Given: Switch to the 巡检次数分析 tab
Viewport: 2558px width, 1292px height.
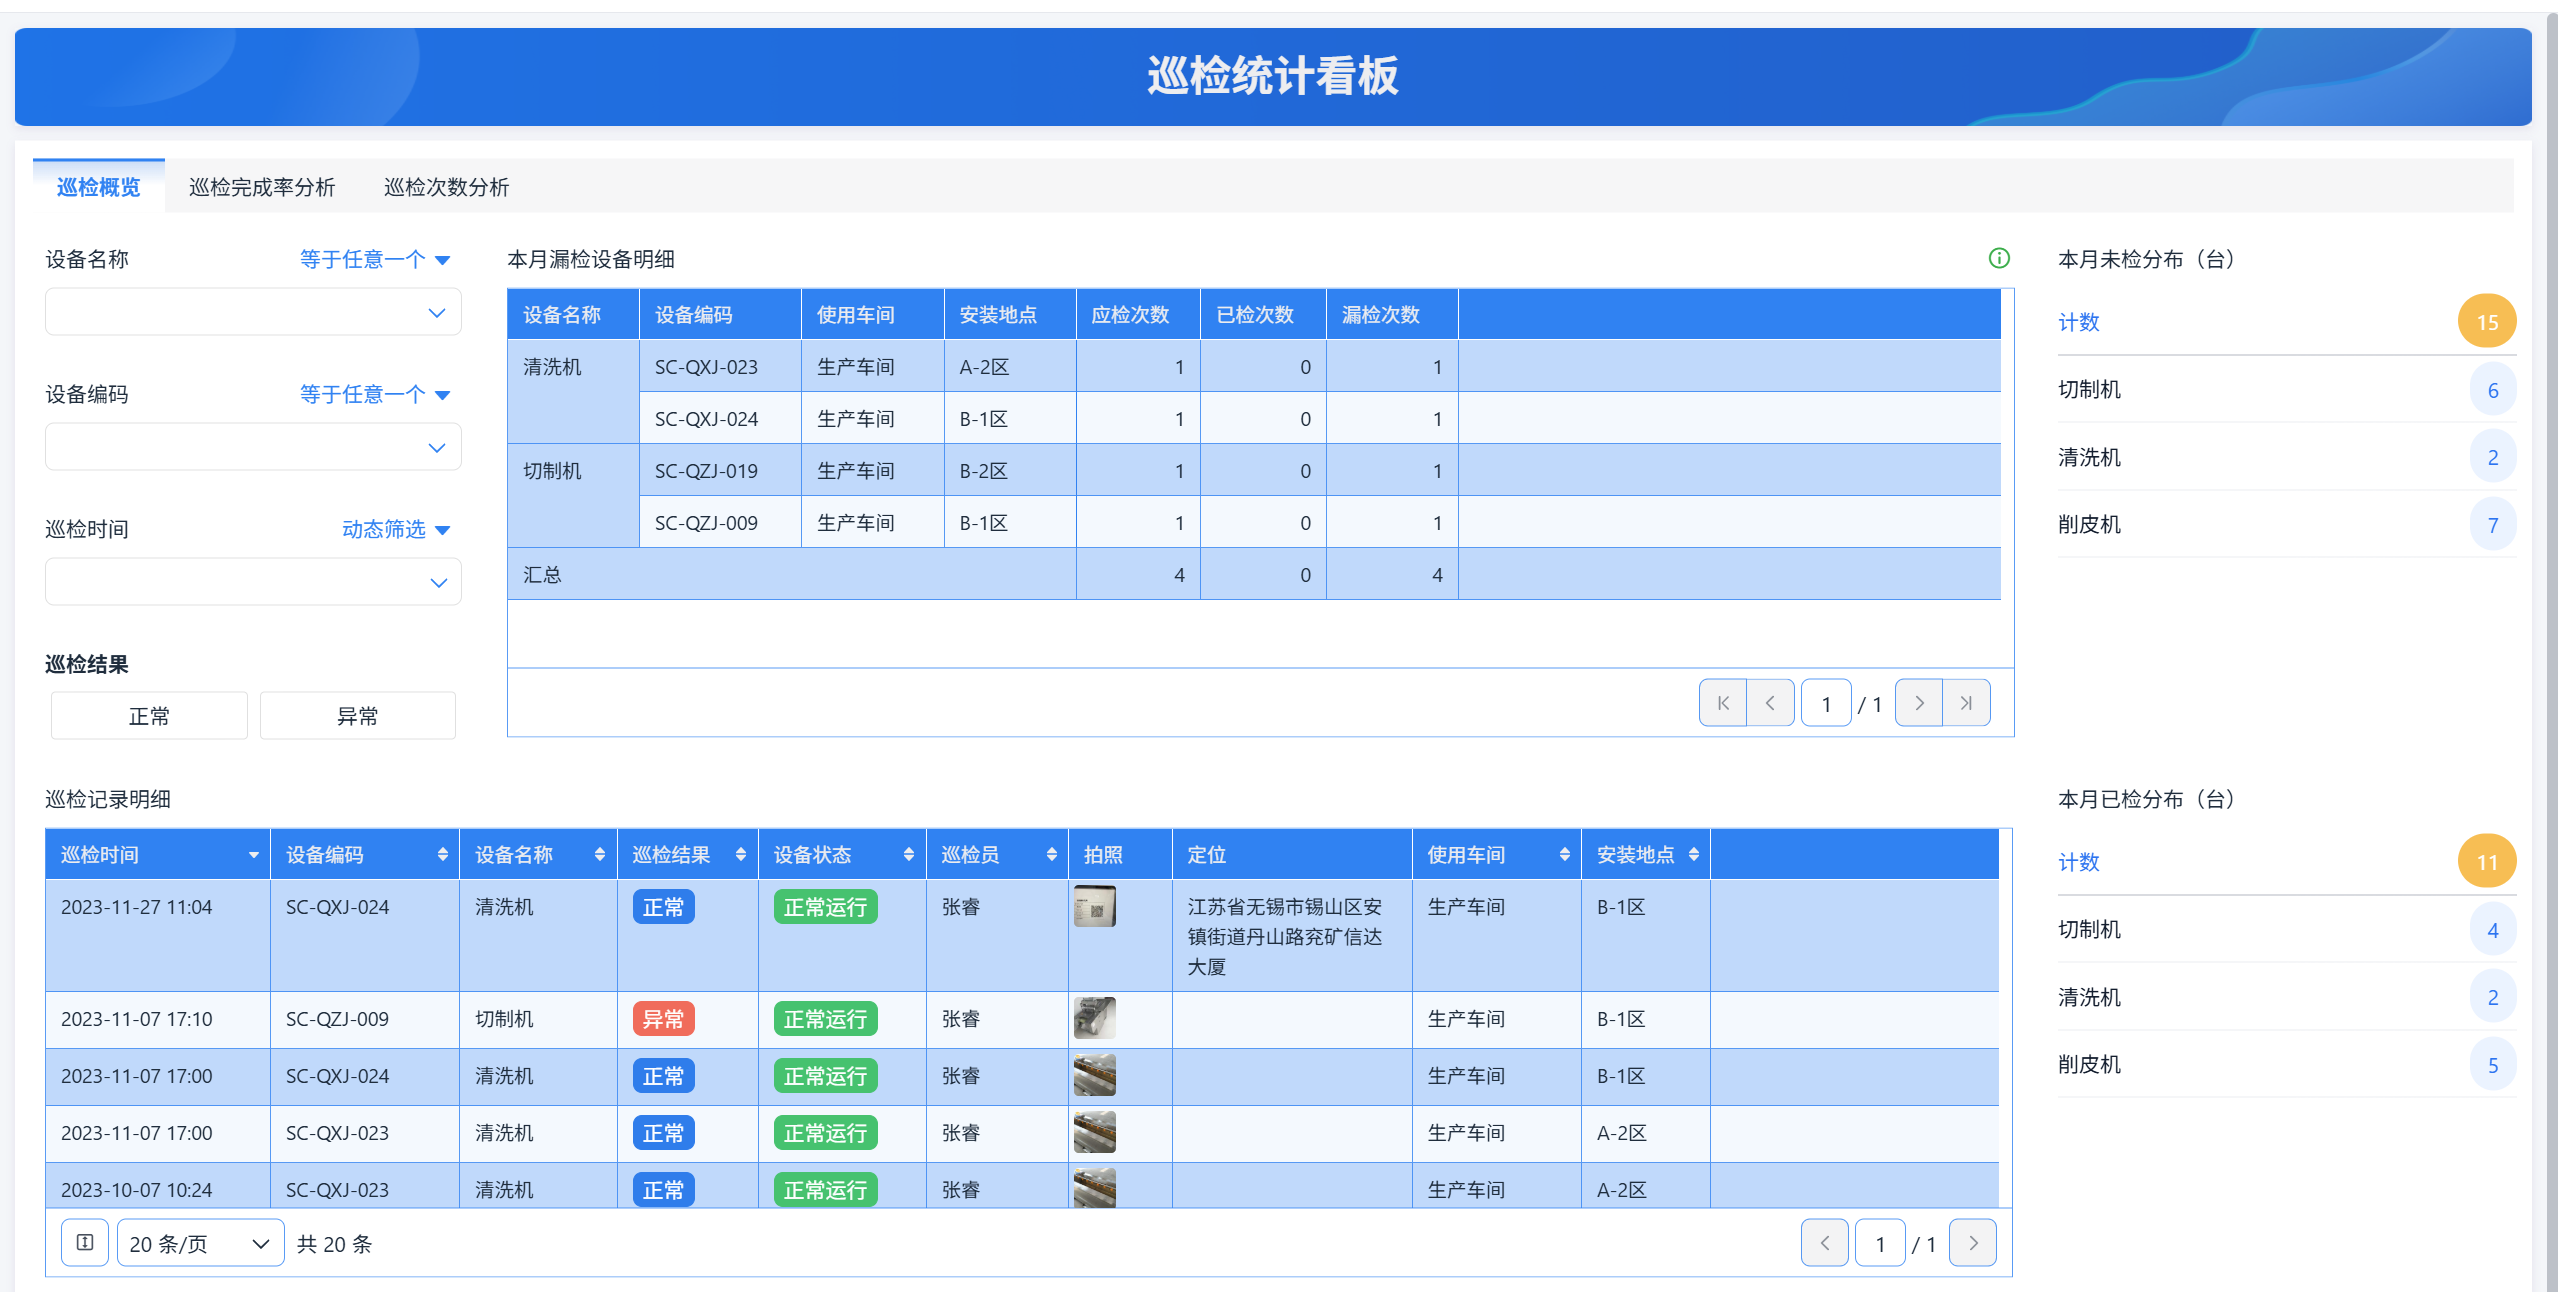Looking at the screenshot, I should [446, 187].
